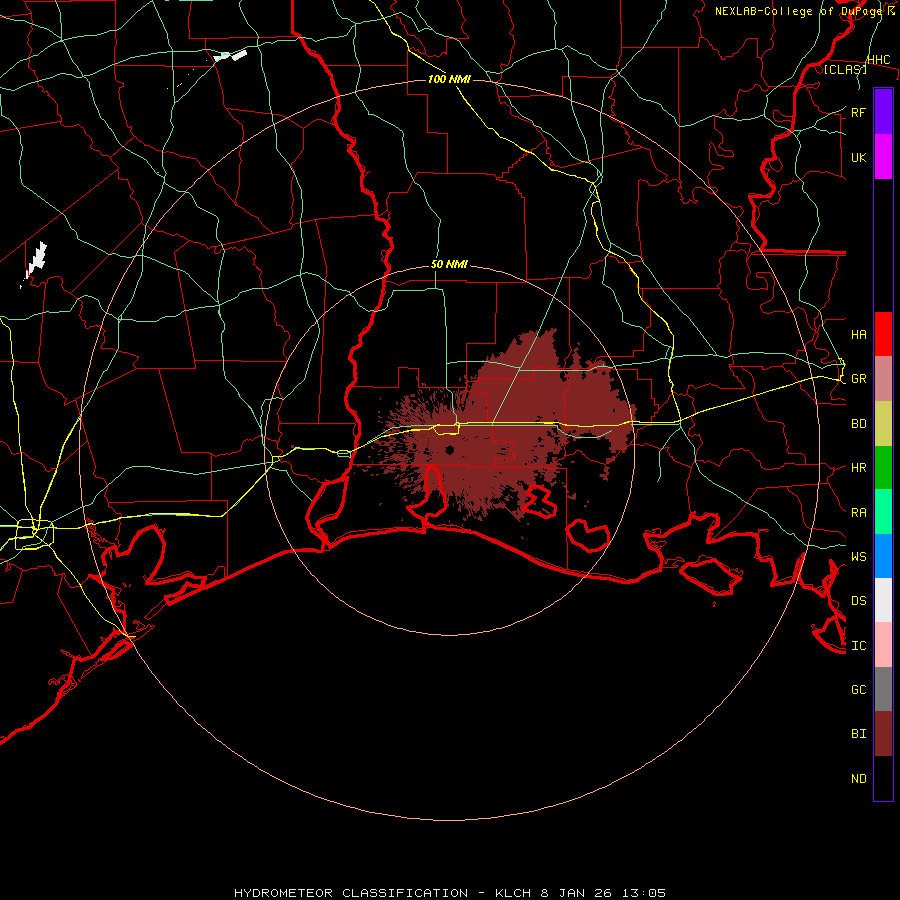Select the GR pink-brown legend swatch

(x=883, y=379)
